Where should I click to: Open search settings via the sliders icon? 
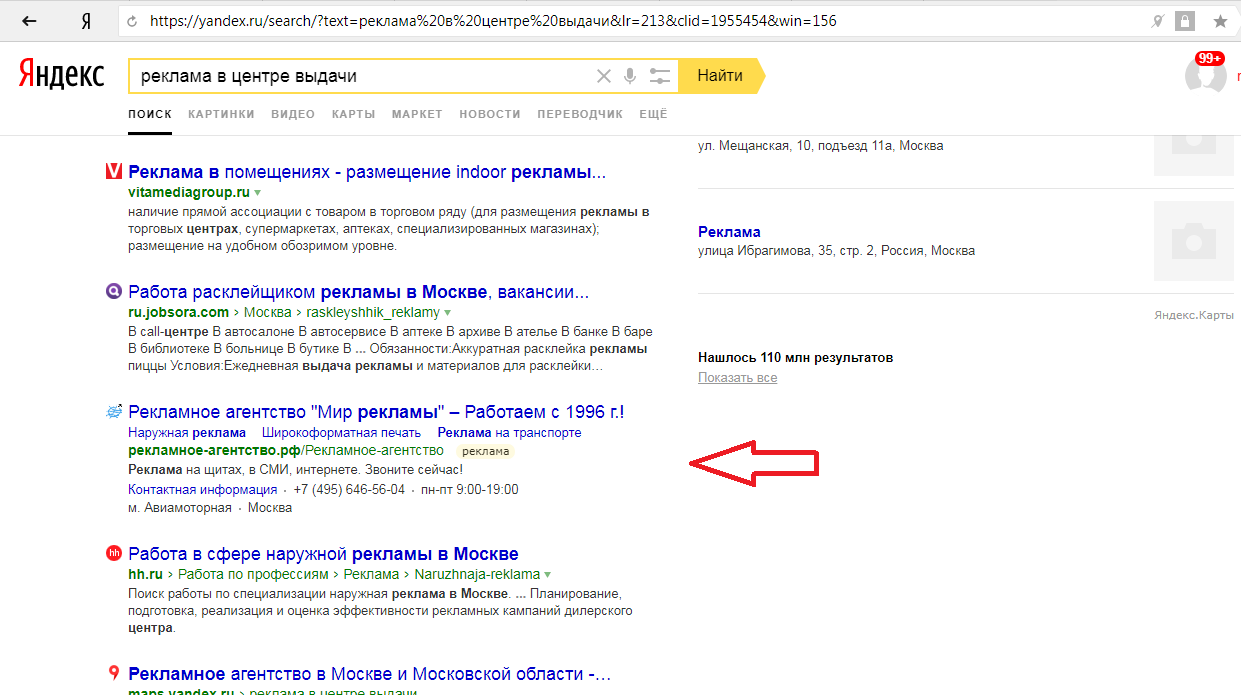pos(659,76)
